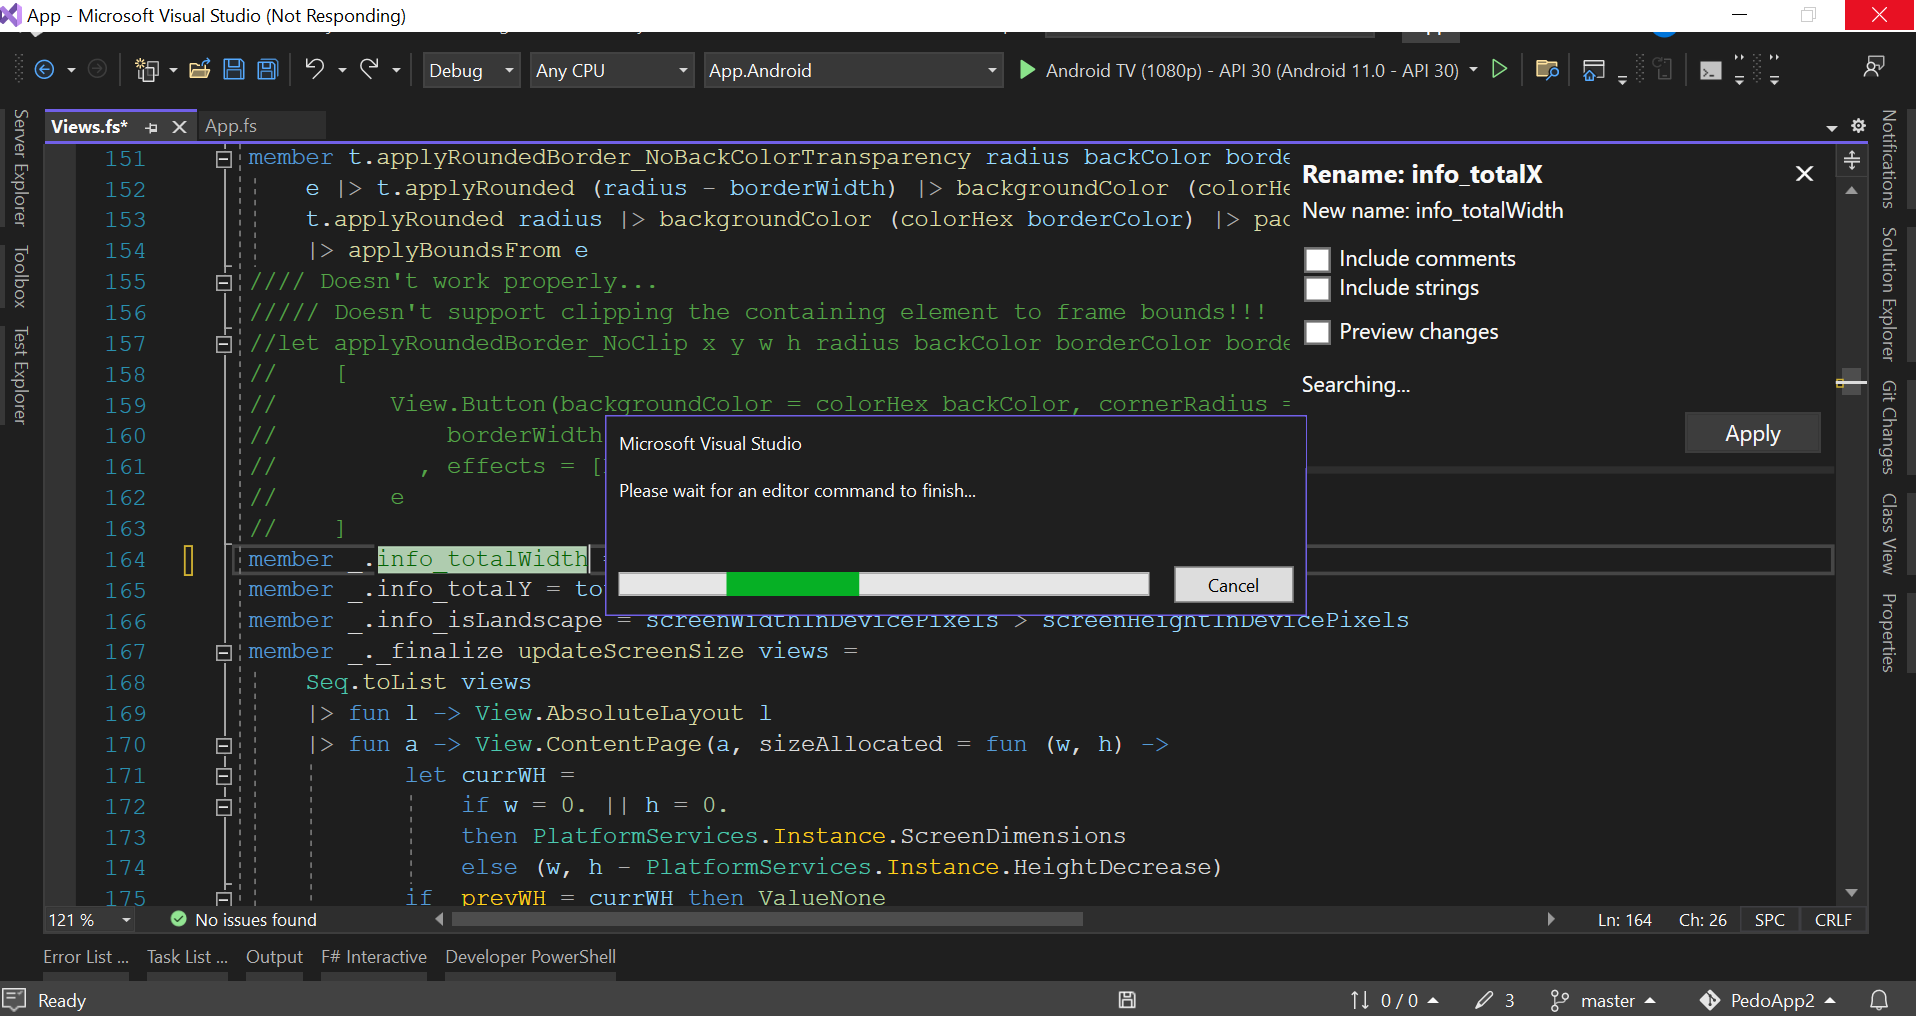
Task: Click the vertical scrollbar down arrow
Action: click(x=1852, y=893)
